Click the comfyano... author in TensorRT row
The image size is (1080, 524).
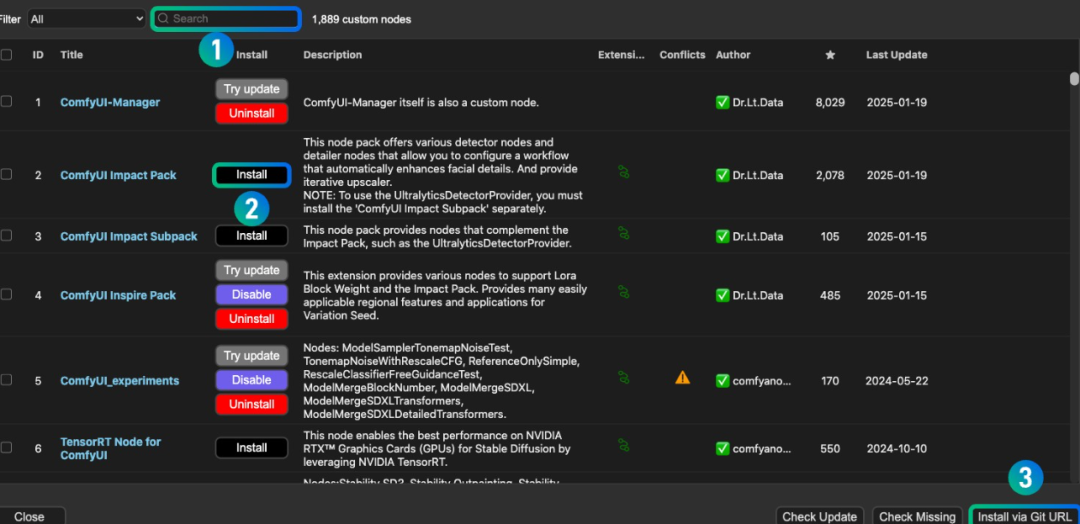[762, 448]
